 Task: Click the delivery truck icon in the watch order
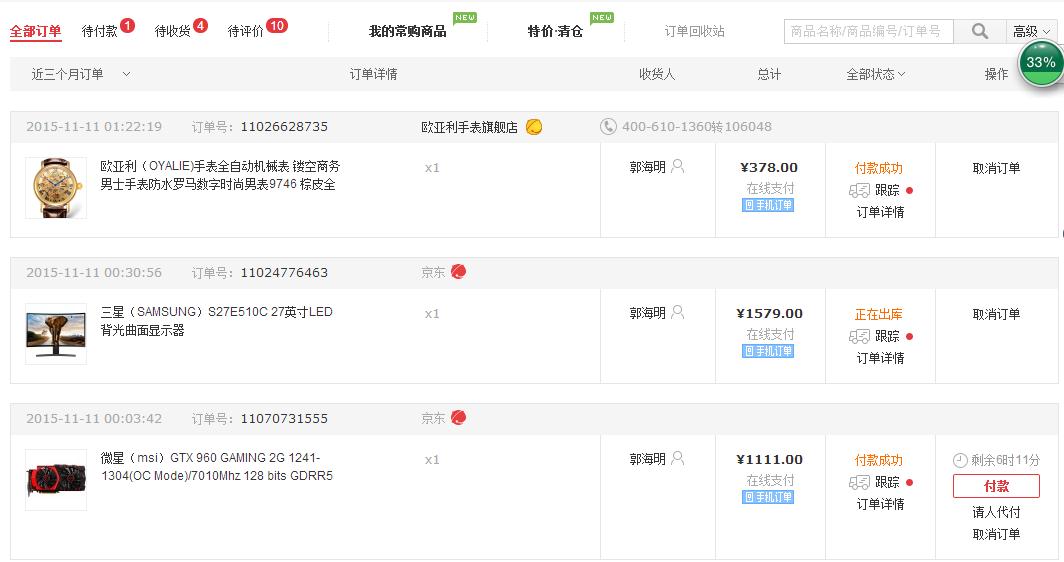pos(859,191)
